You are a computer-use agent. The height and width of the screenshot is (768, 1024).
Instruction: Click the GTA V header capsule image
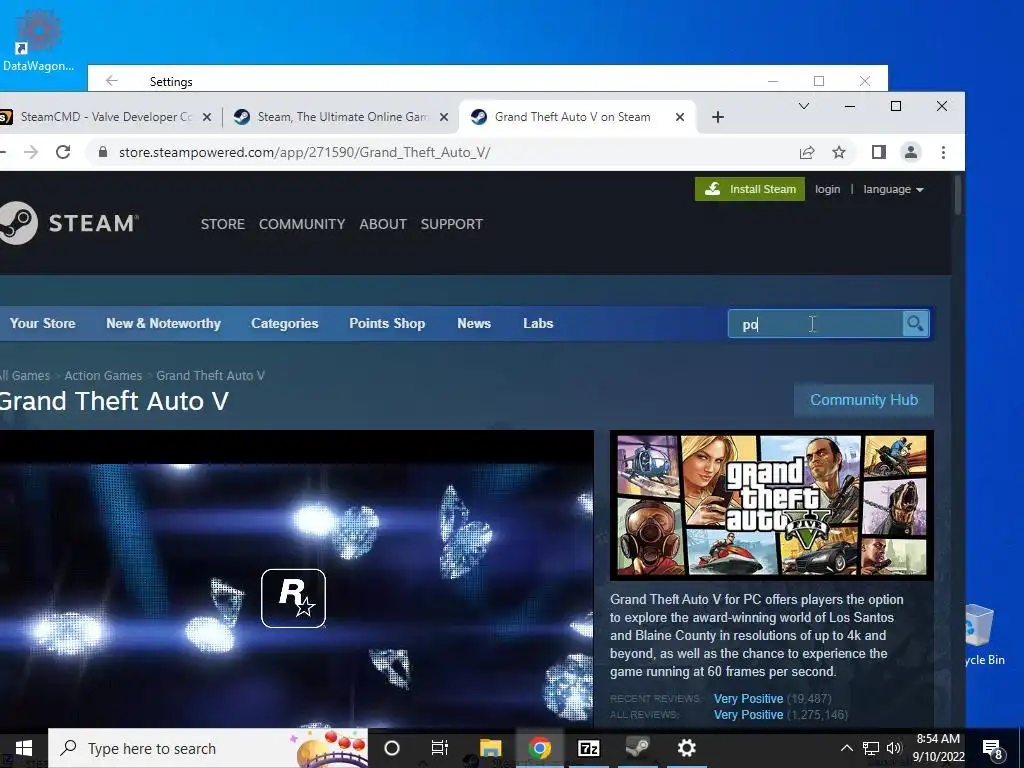click(771, 505)
